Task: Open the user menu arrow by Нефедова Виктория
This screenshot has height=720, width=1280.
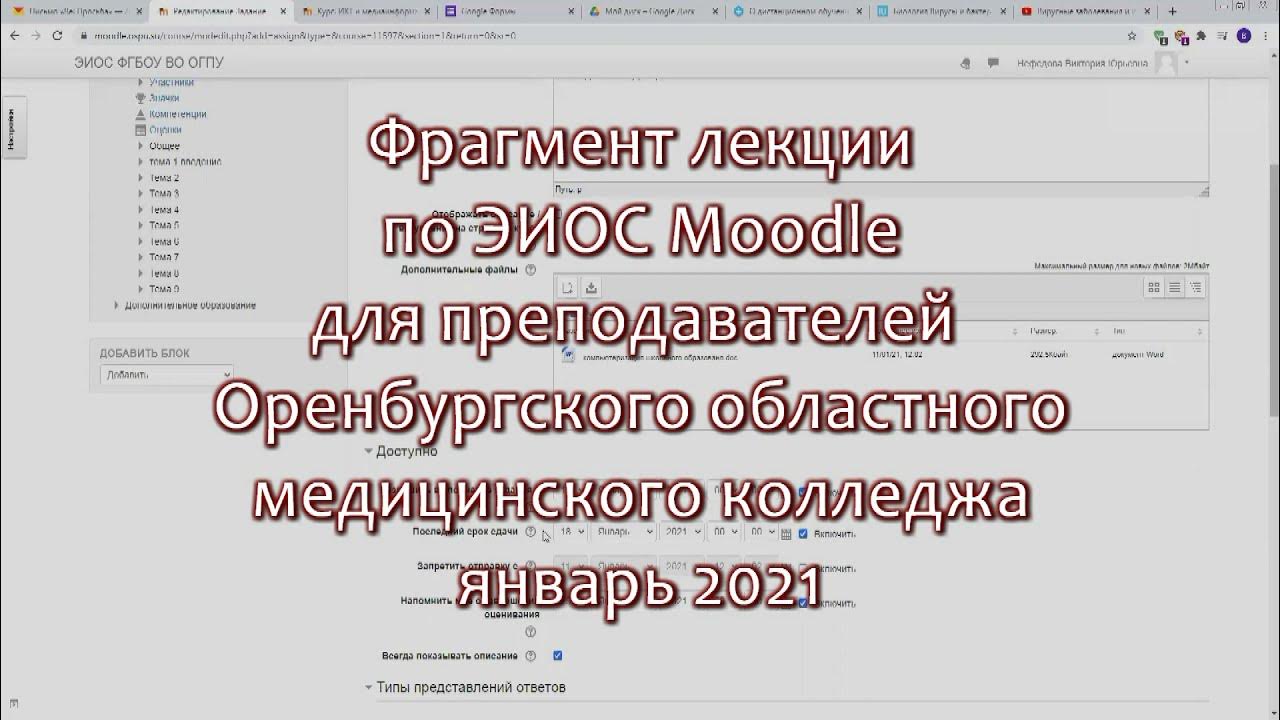Action: pyautogui.click(x=1187, y=63)
